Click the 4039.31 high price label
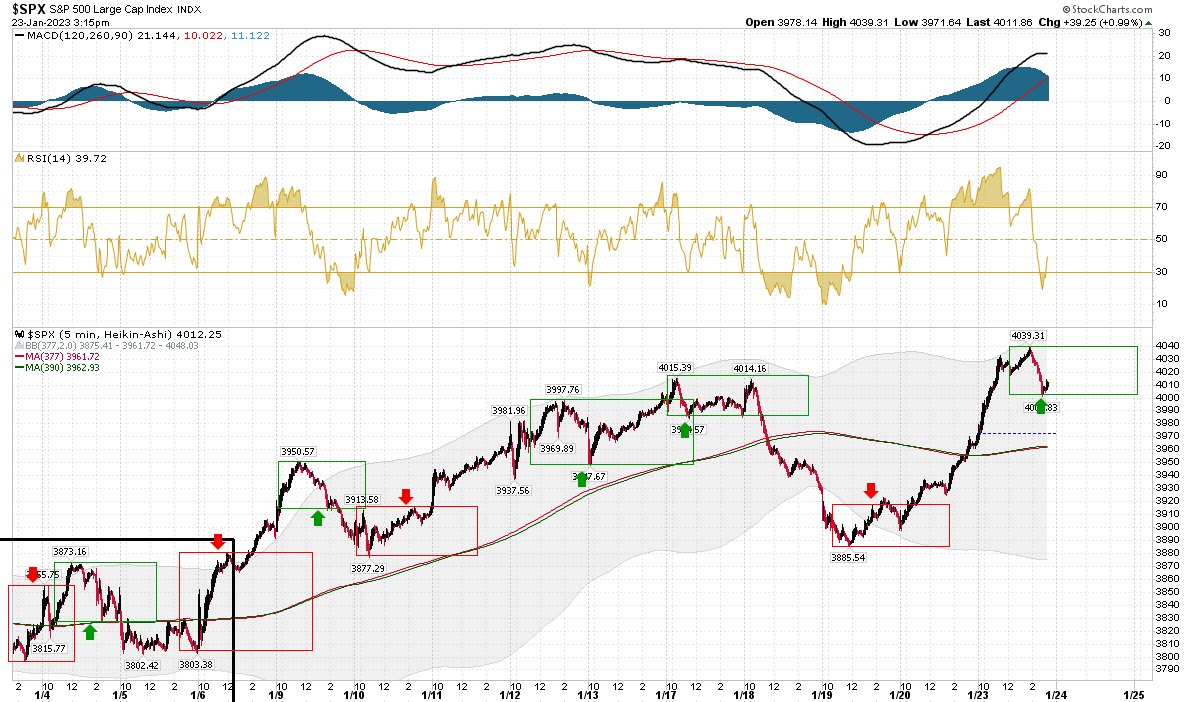This screenshot has height=702, width=1184. coord(1028,335)
